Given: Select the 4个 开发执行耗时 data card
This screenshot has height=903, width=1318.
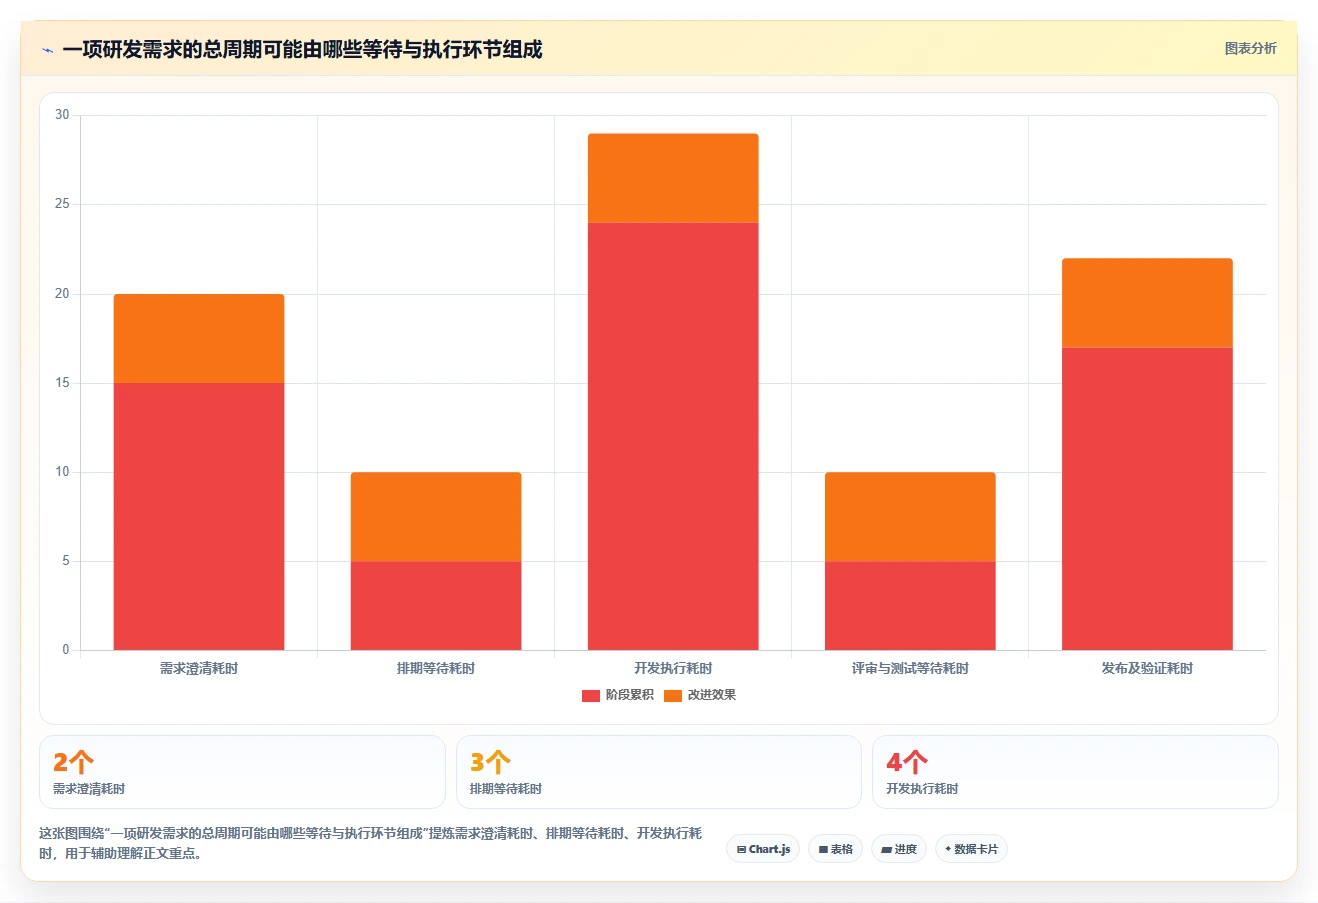Looking at the screenshot, I should 1075,772.
